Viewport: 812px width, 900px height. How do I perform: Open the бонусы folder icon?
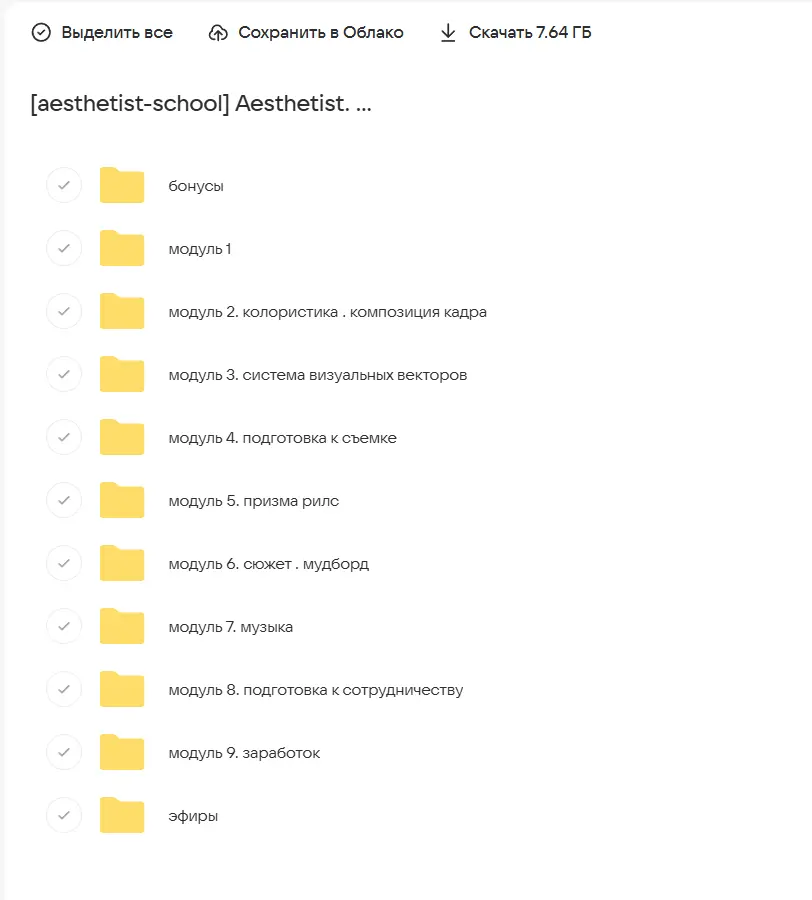point(122,186)
